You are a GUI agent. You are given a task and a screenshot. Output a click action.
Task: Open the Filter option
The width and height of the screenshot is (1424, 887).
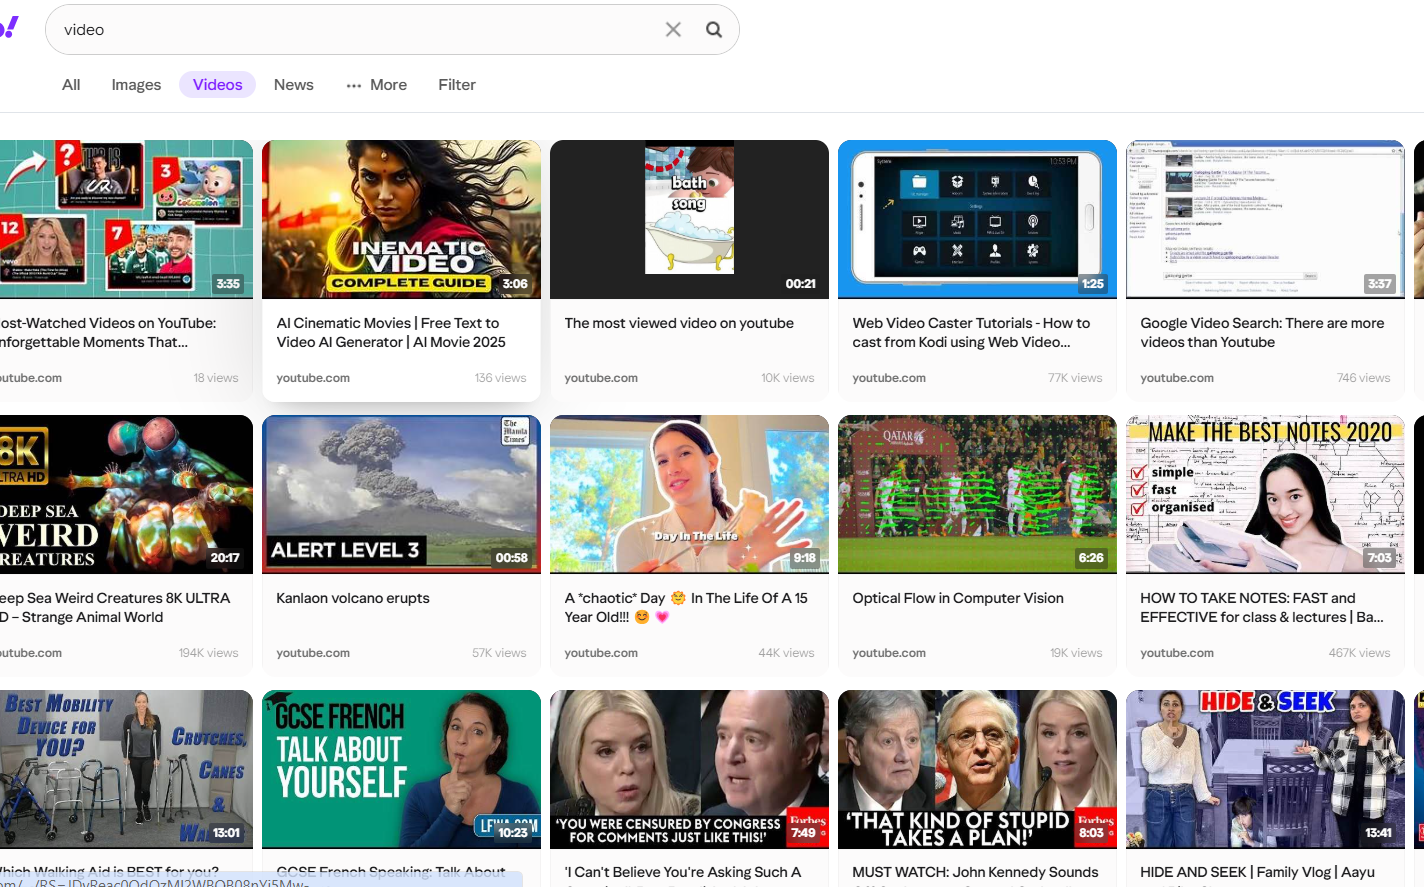tap(457, 85)
